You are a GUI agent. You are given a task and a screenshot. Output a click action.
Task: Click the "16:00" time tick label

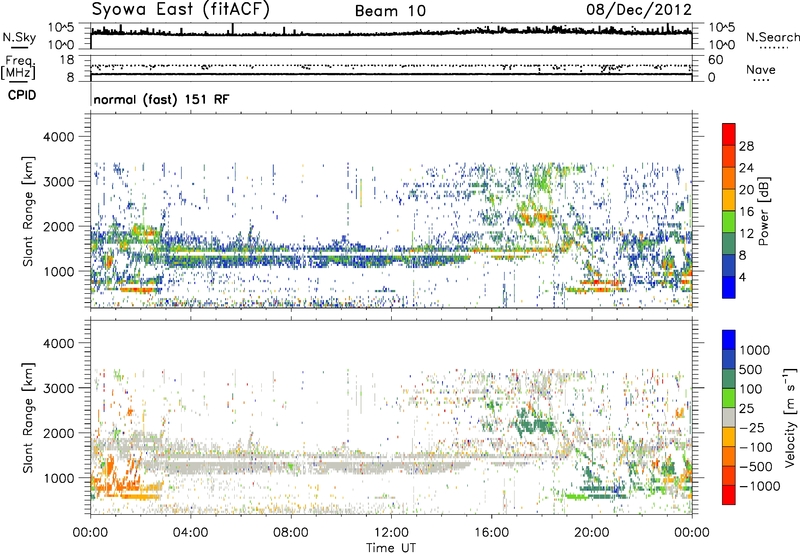pos(491,533)
